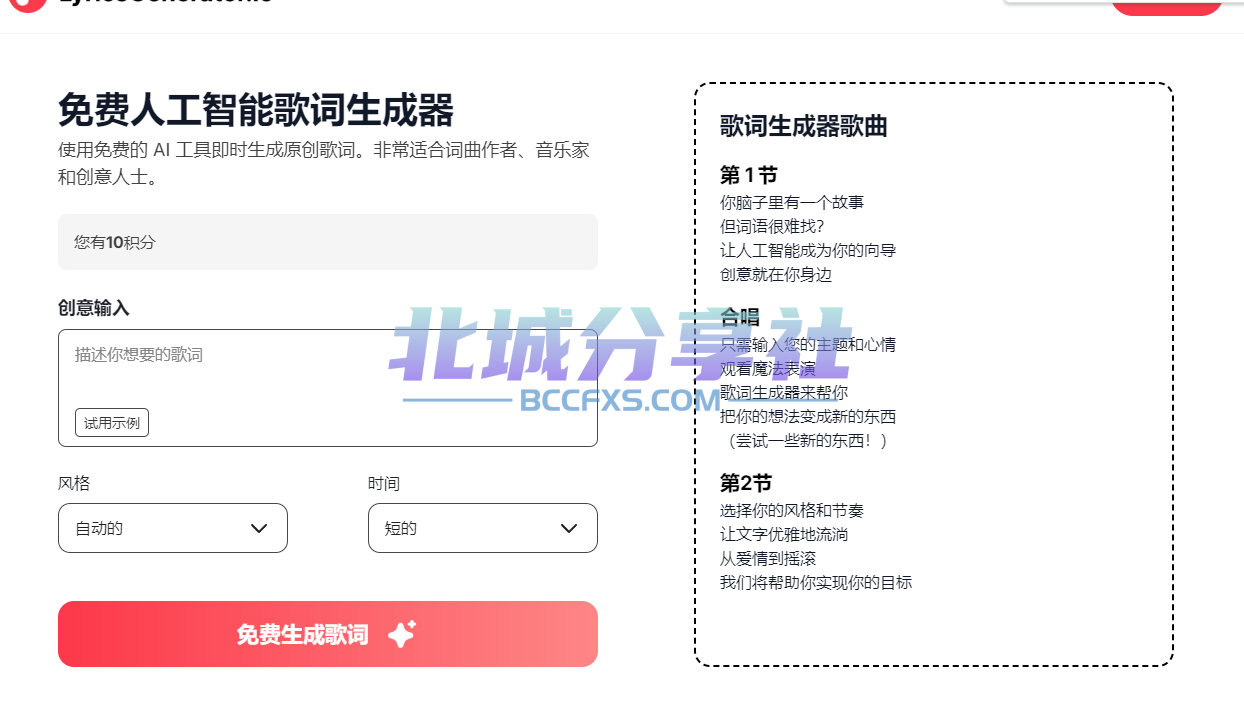Click the sparkle icon on the generate button

point(402,634)
